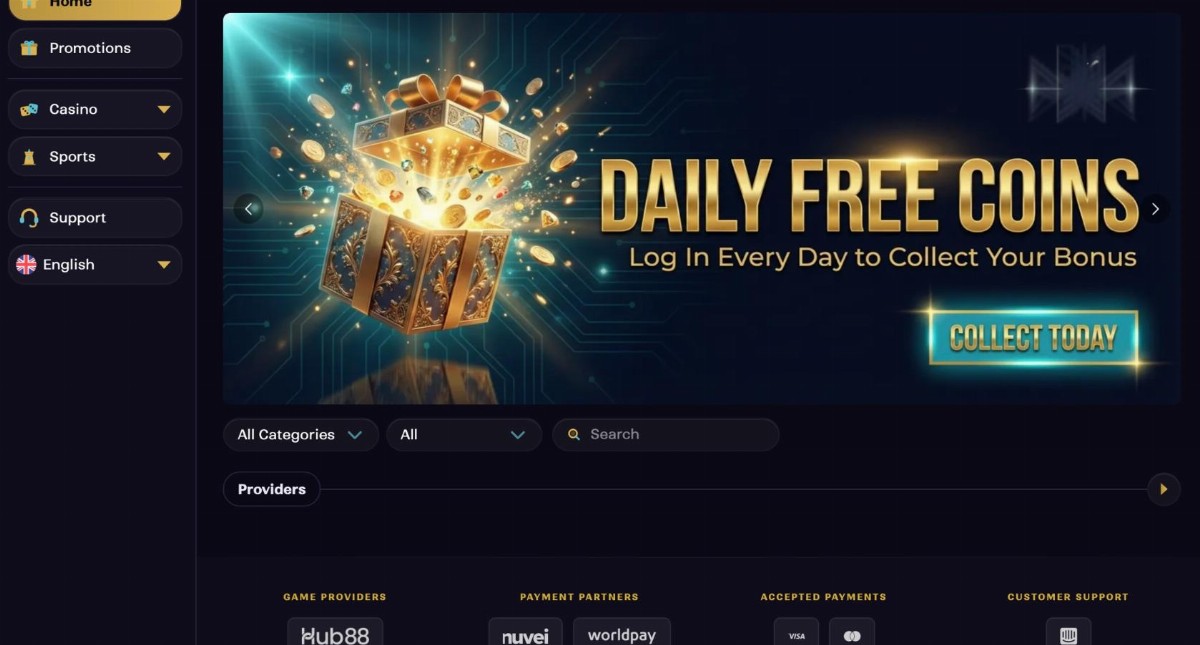The image size is (1200, 645).
Task: Go to previous banner slide arrow
Action: (248, 208)
